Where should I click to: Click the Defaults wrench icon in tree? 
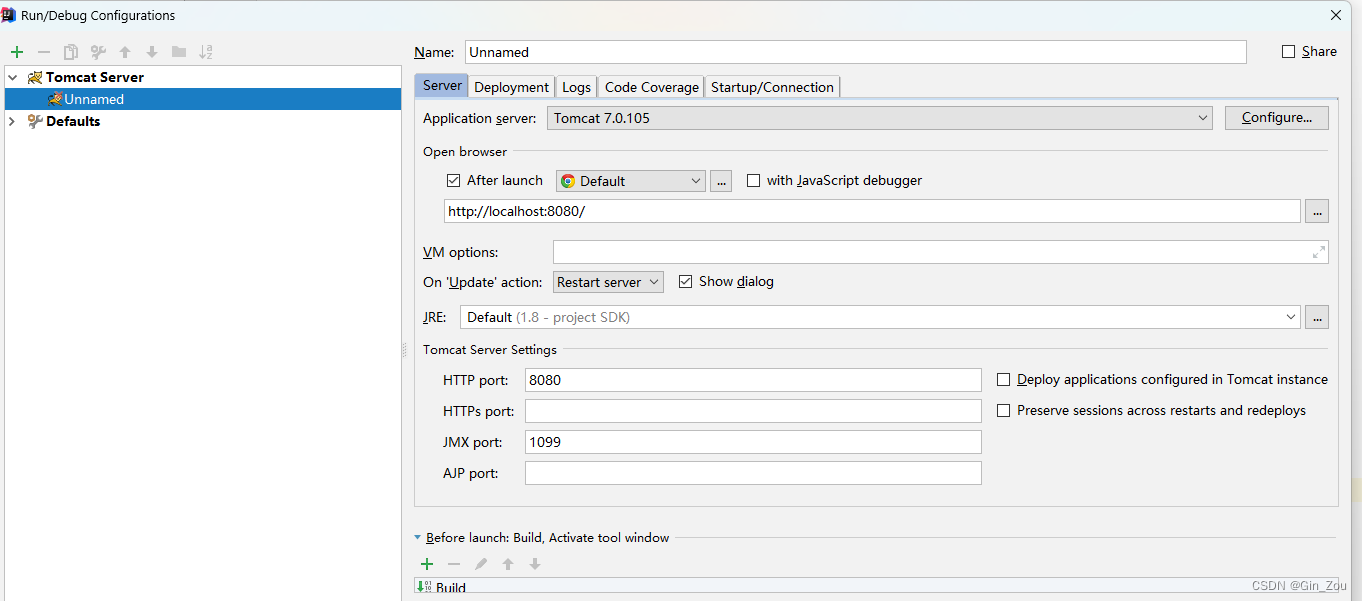pos(35,121)
